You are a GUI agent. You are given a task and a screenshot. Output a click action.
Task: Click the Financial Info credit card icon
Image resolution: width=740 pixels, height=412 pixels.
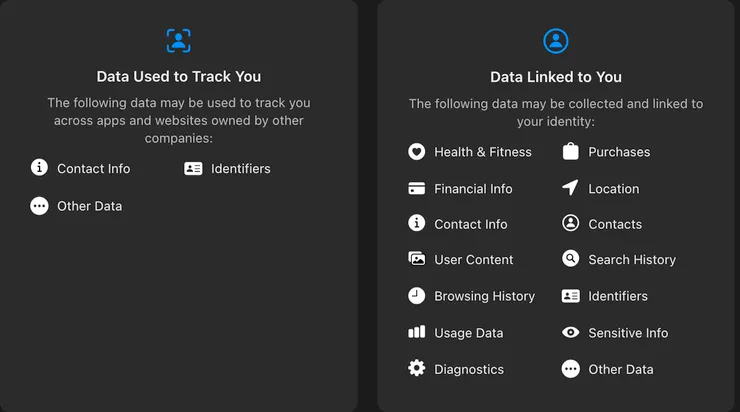pos(417,188)
